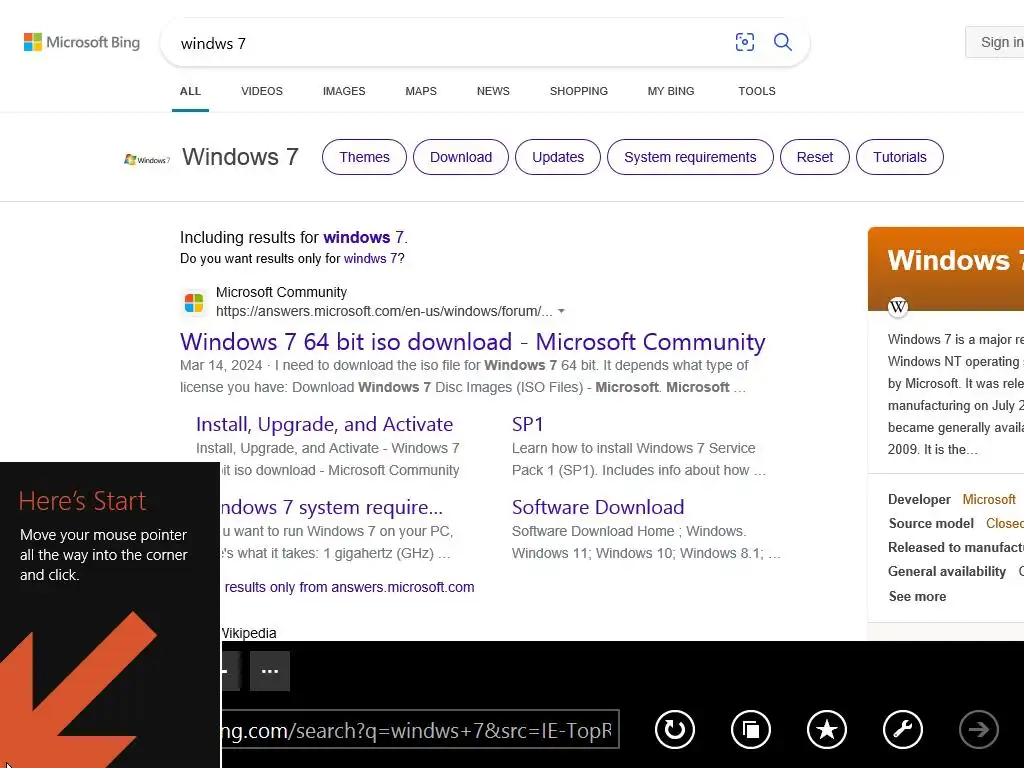Switch to the VIDEOS tab
This screenshot has height=768, width=1024.
[x=262, y=91]
